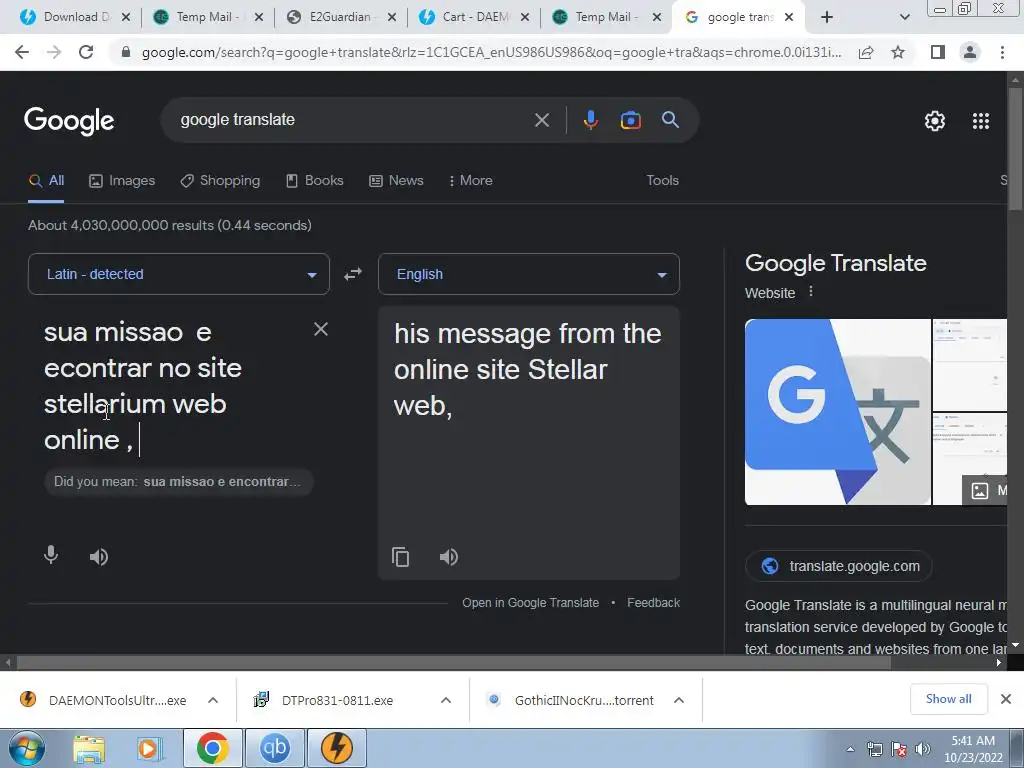Click the system tray volume icon
The image size is (1024, 768).
coord(923,749)
